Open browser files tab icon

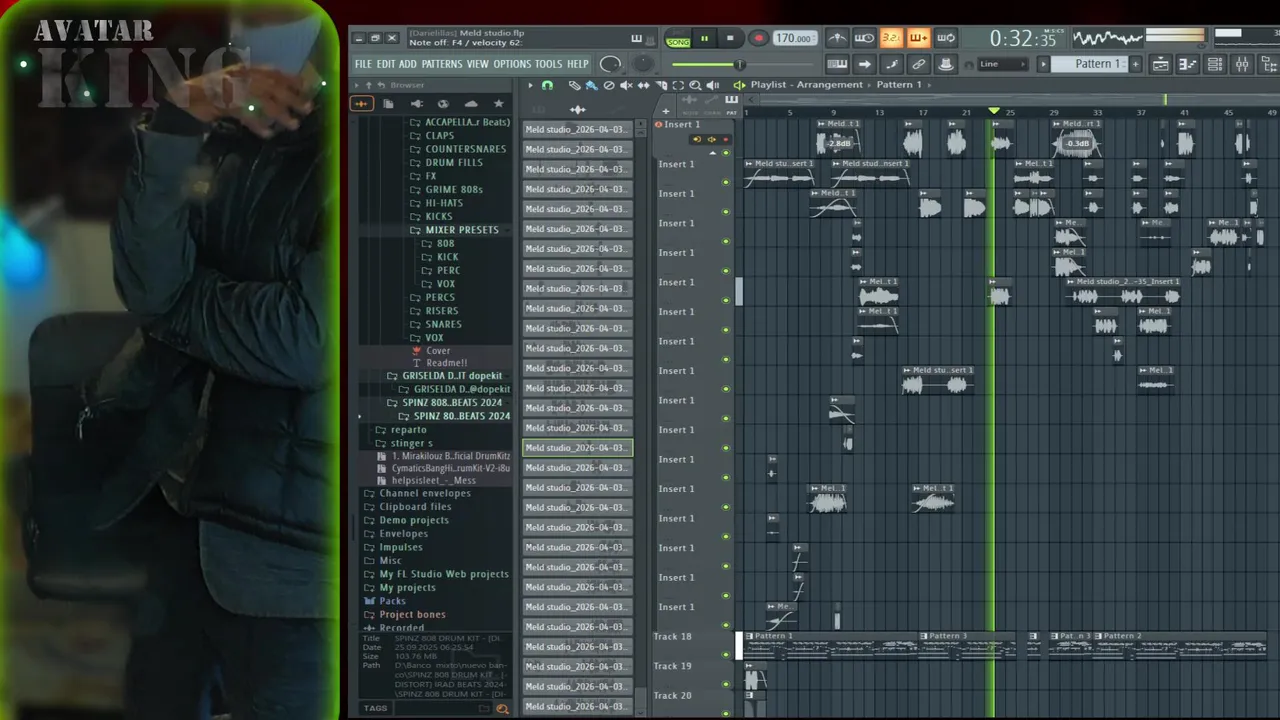[x=388, y=104]
